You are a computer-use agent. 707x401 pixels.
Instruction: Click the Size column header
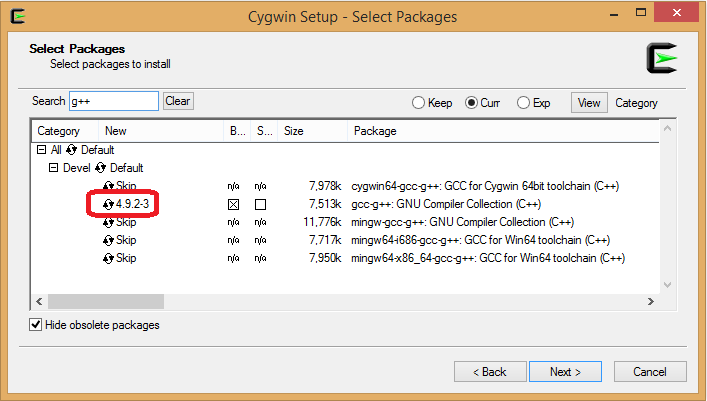pyautogui.click(x=294, y=131)
